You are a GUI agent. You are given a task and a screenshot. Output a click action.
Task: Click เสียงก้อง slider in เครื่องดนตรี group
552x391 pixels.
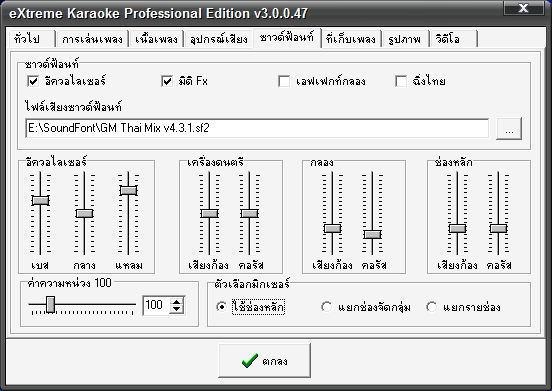click(x=209, y=213)
